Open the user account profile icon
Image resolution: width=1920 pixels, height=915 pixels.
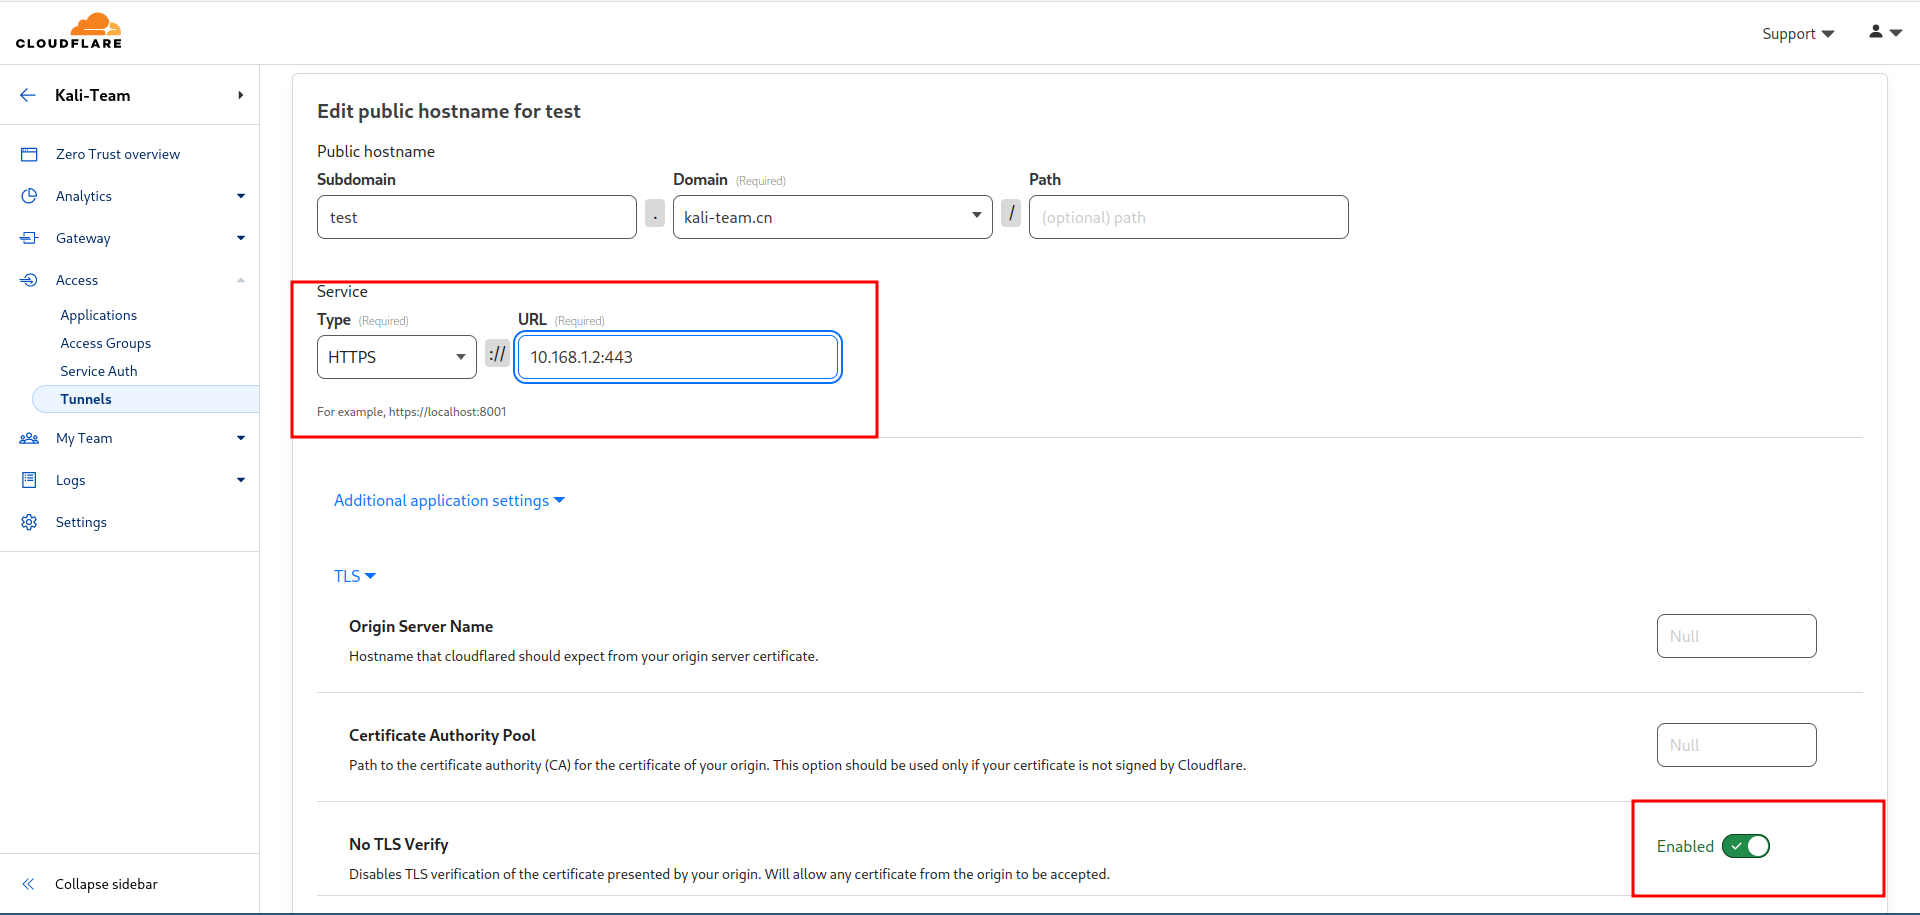1876,32
